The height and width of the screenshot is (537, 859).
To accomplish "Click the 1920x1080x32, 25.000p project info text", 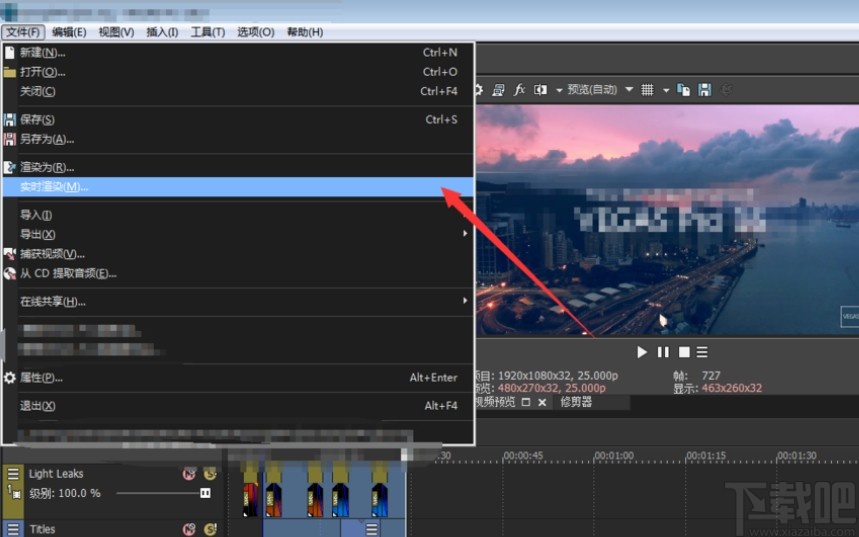I will pyautogui.click(x=558, y=376).
